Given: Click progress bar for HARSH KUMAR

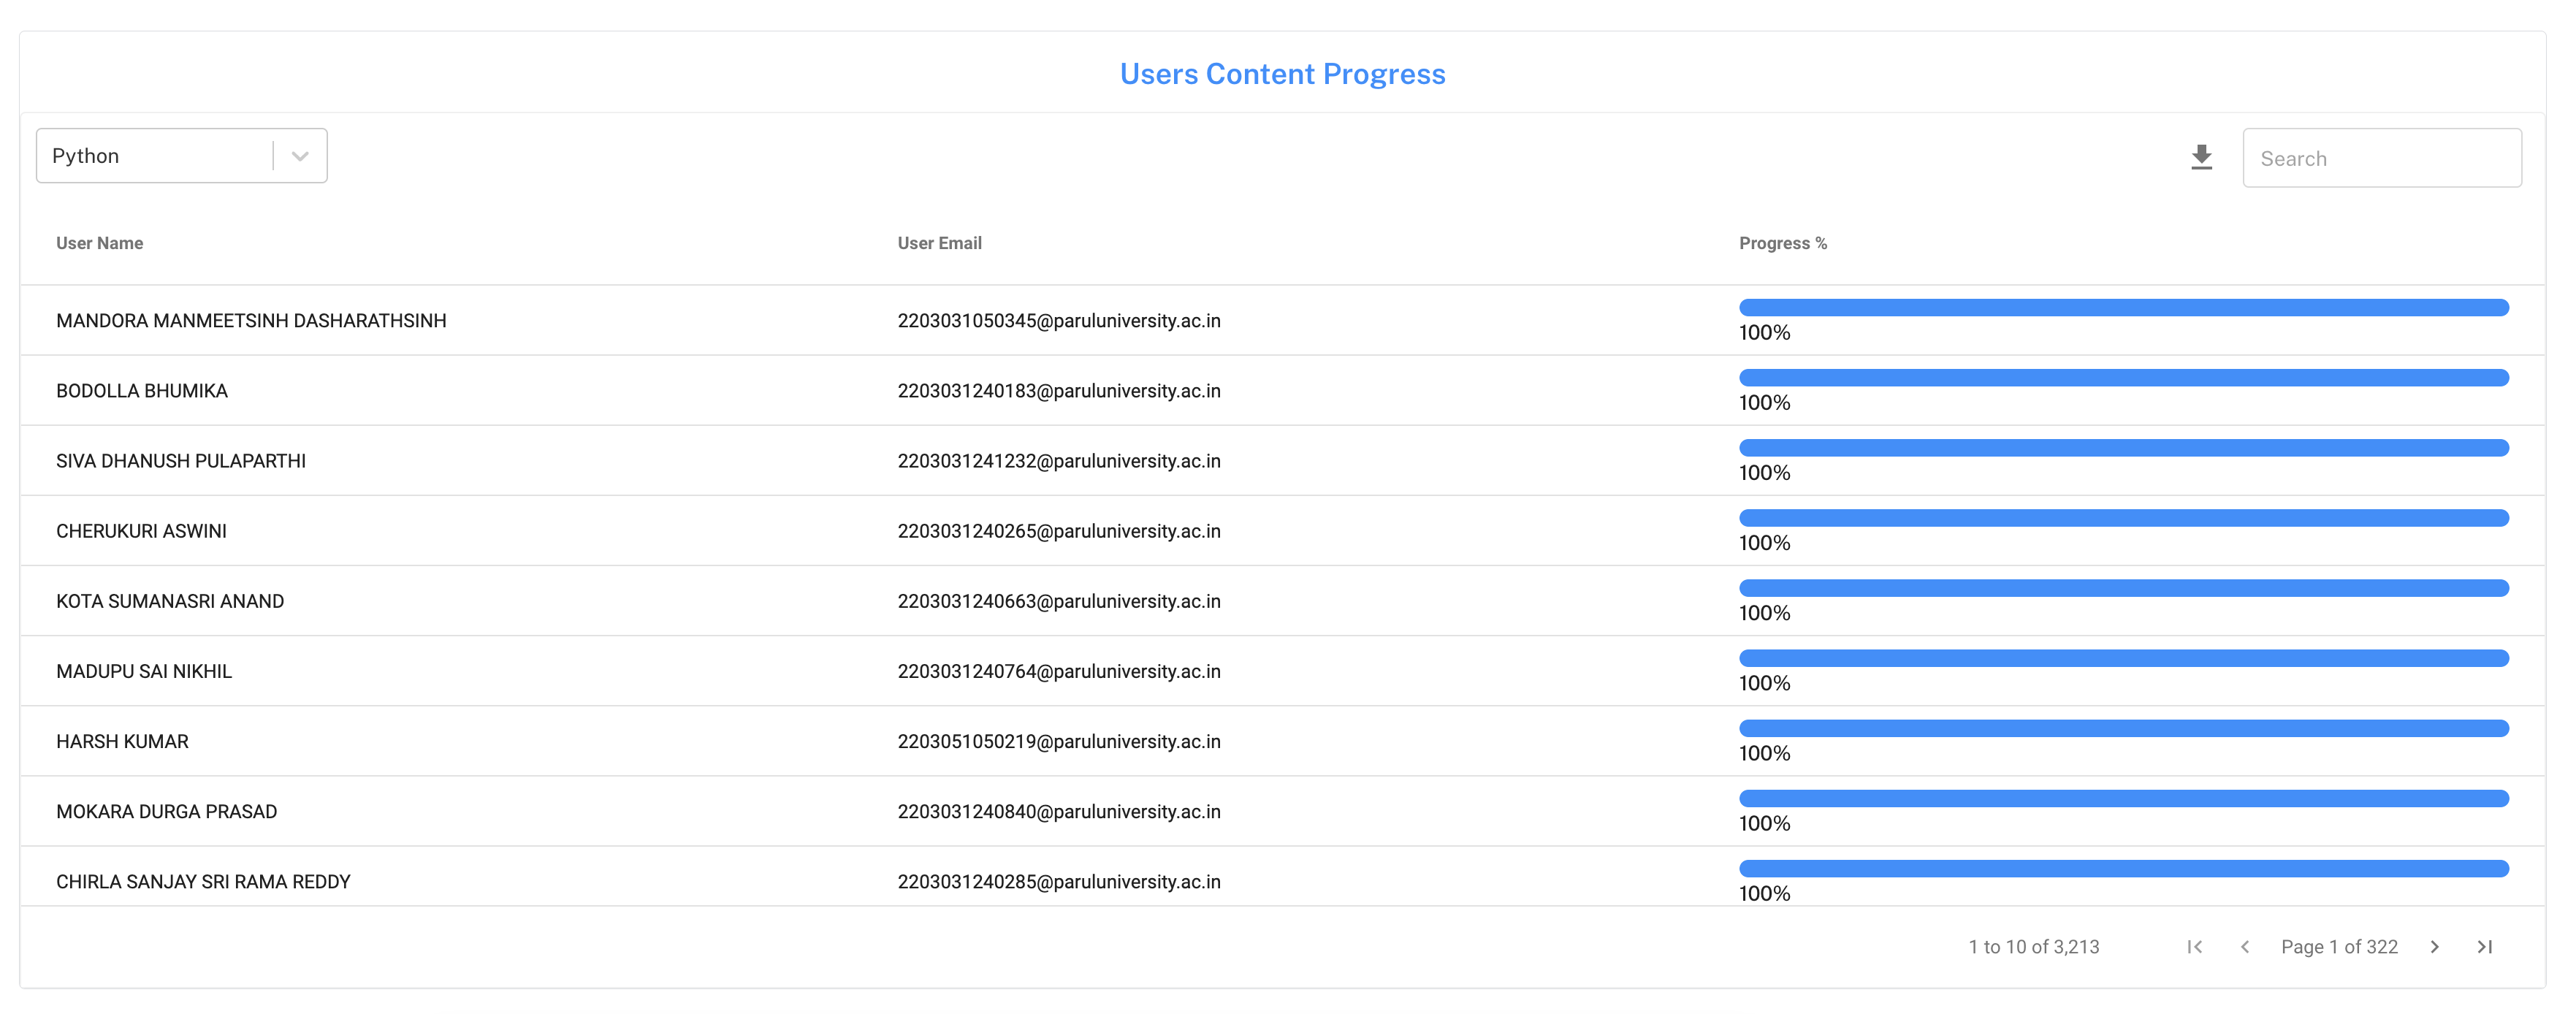Looking at the screenshot, I should 2123,728.
